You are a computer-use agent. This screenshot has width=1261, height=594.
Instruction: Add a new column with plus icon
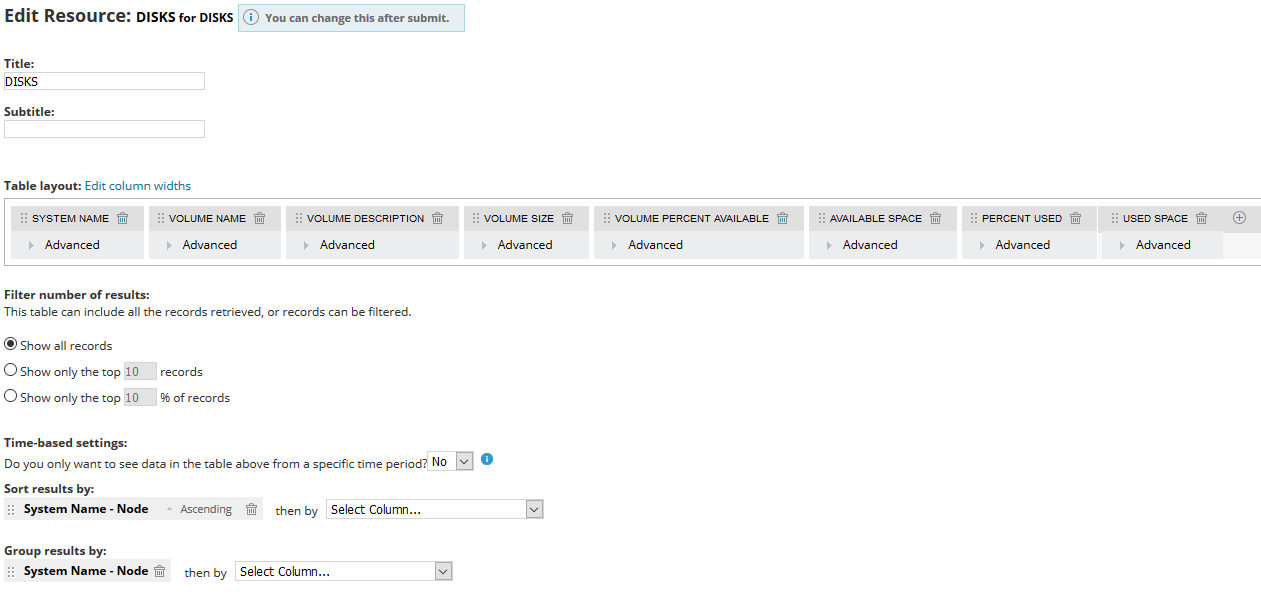[1239, 218]
